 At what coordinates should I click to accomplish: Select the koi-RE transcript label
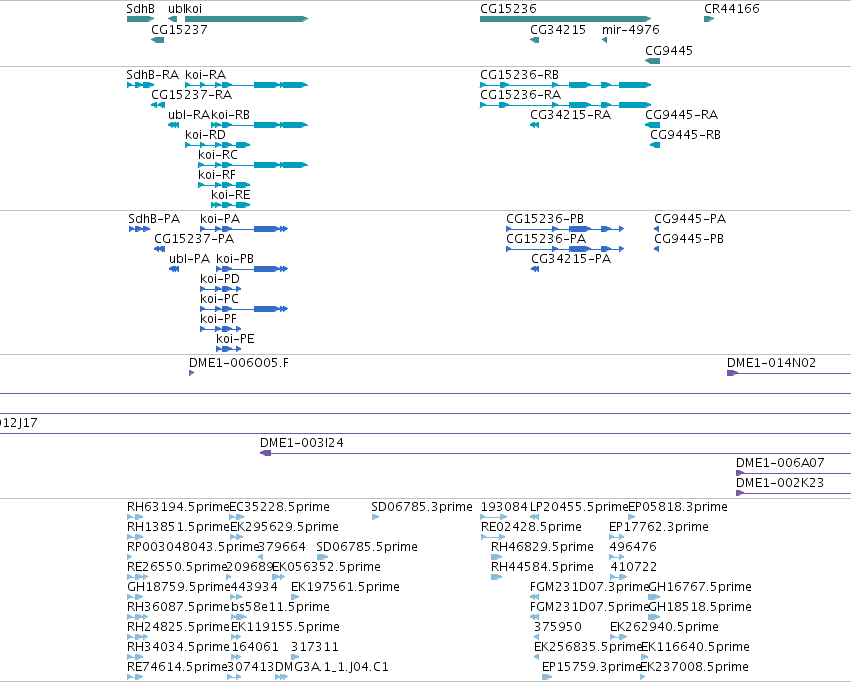231,195
